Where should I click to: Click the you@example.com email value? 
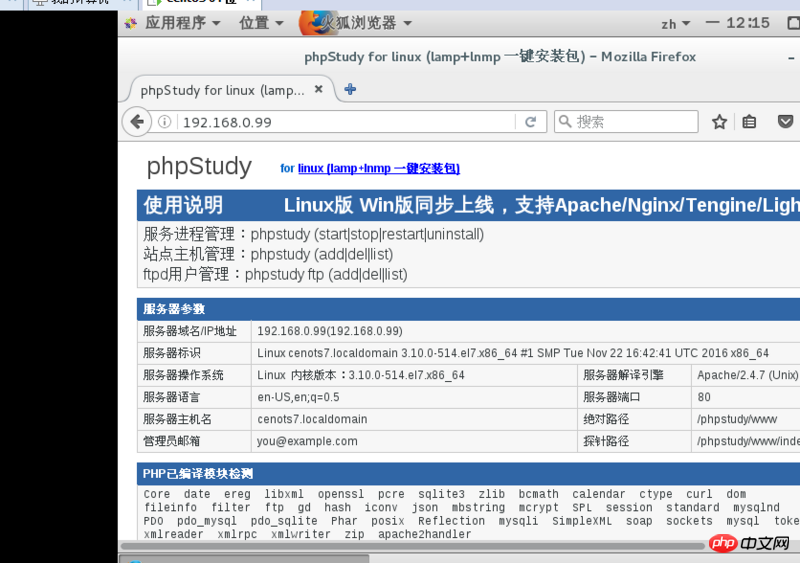point(307,441)
